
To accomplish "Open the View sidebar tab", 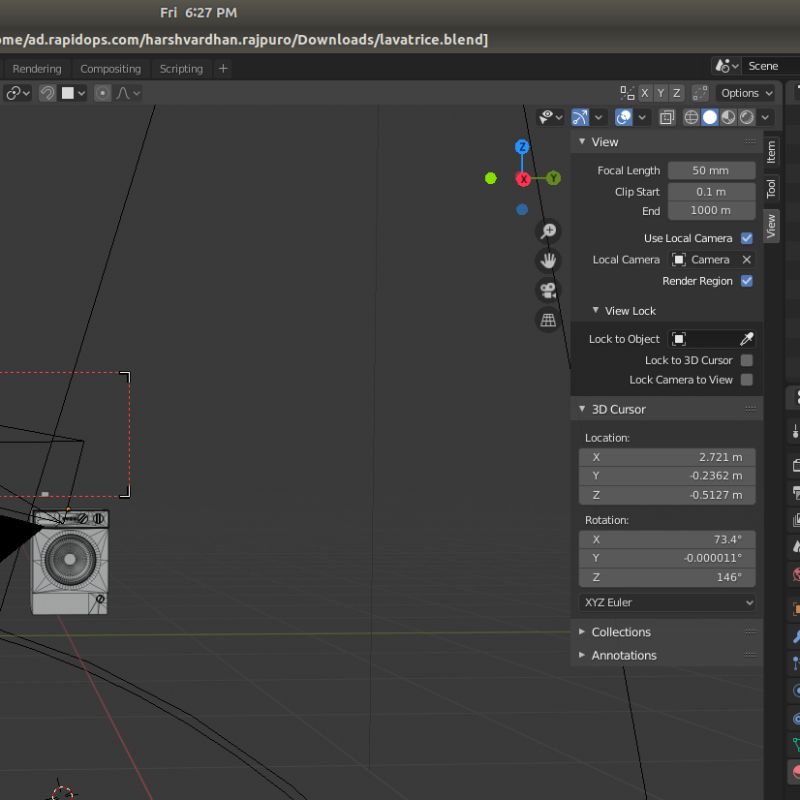I will click(771, 226).
